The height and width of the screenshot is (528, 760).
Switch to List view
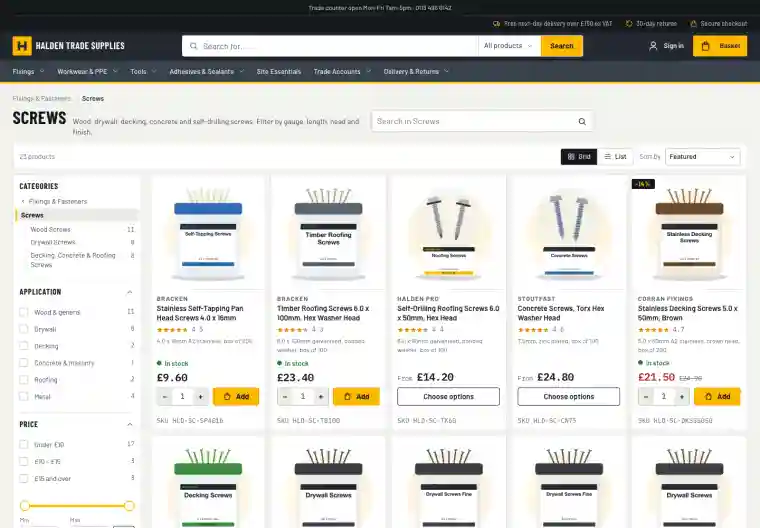tap(615, 157)
